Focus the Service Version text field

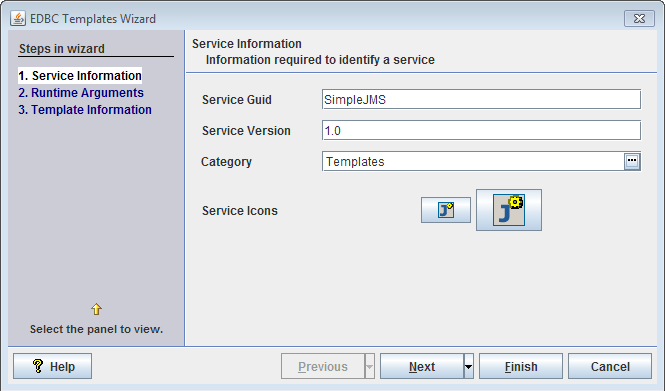click(481, 130)
